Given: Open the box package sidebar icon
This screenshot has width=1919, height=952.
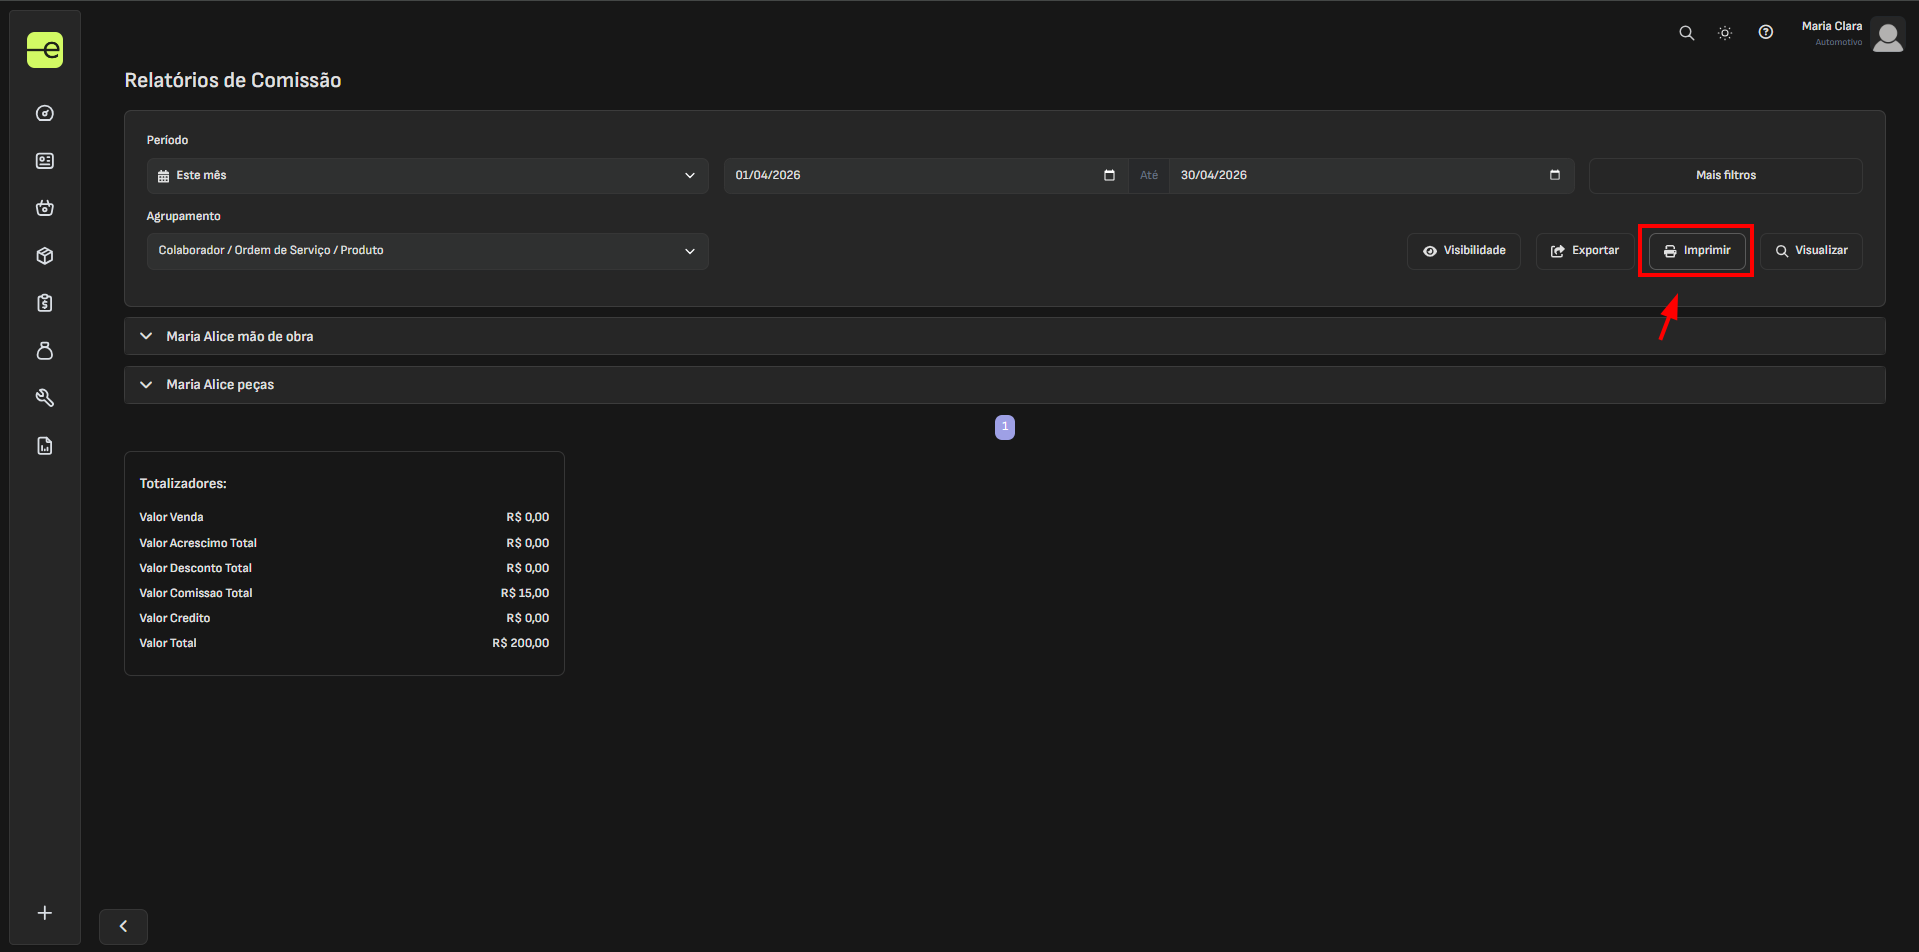Looking at the screenshot, I should (45, 256).
